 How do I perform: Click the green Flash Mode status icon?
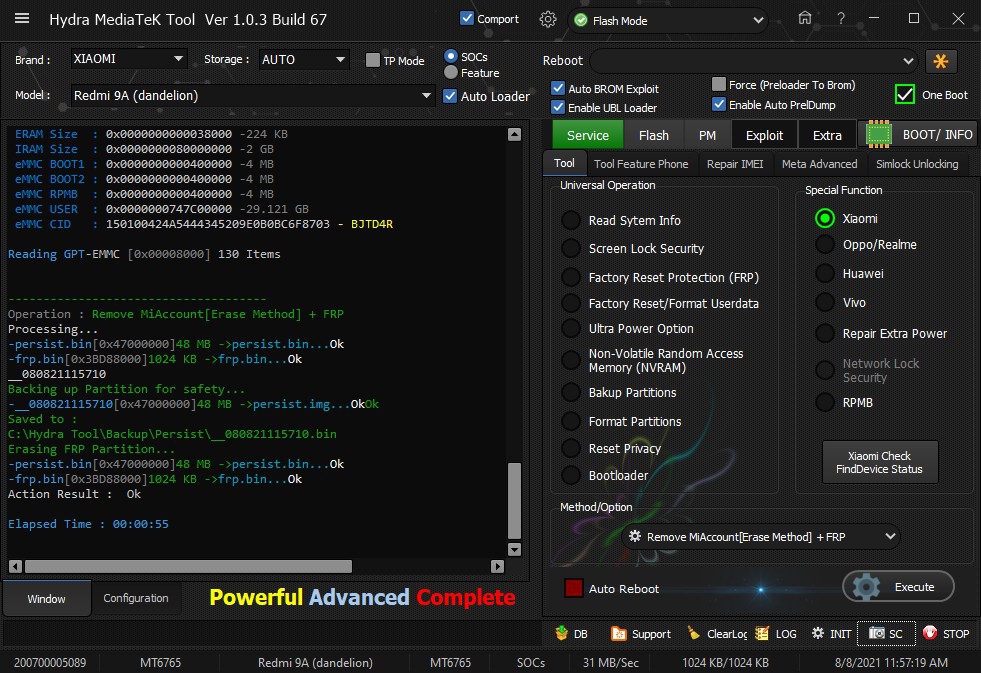coord(581,21)
